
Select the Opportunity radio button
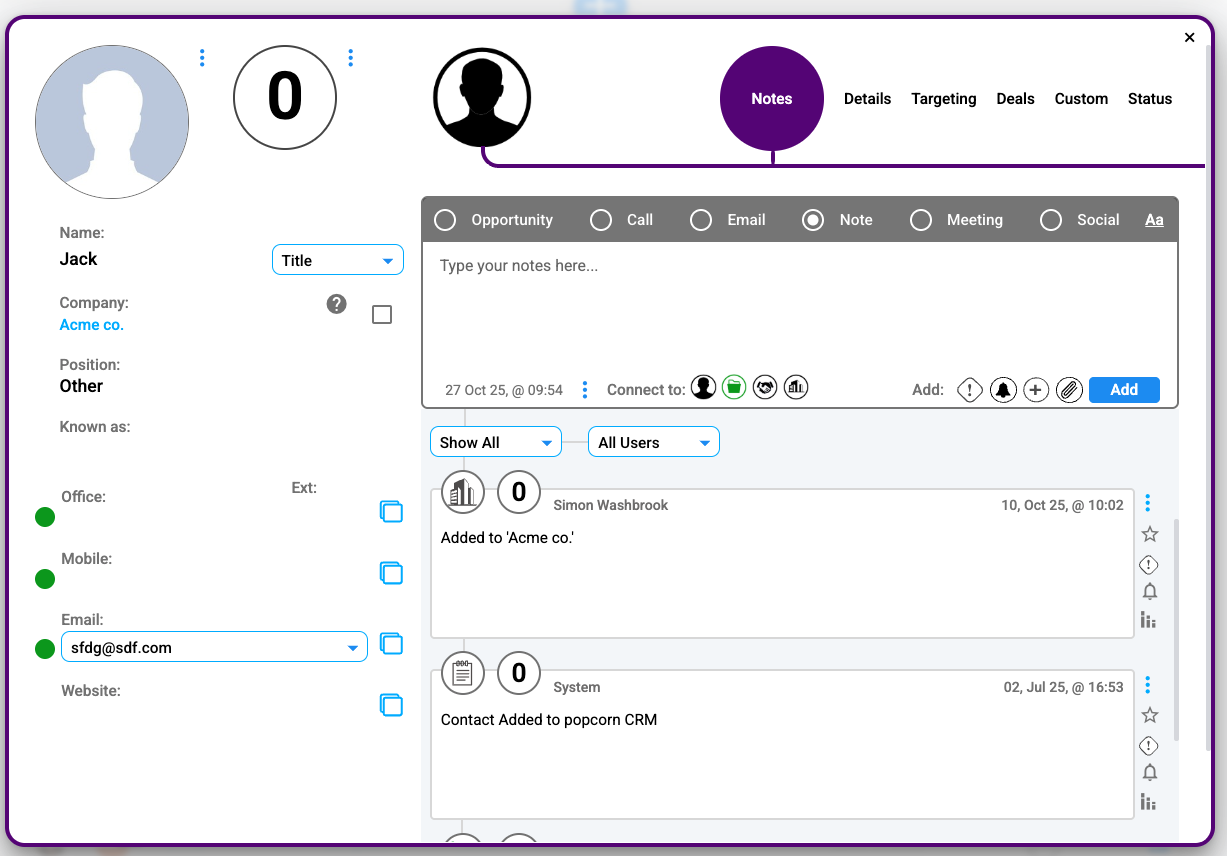[x=444, y=220]
